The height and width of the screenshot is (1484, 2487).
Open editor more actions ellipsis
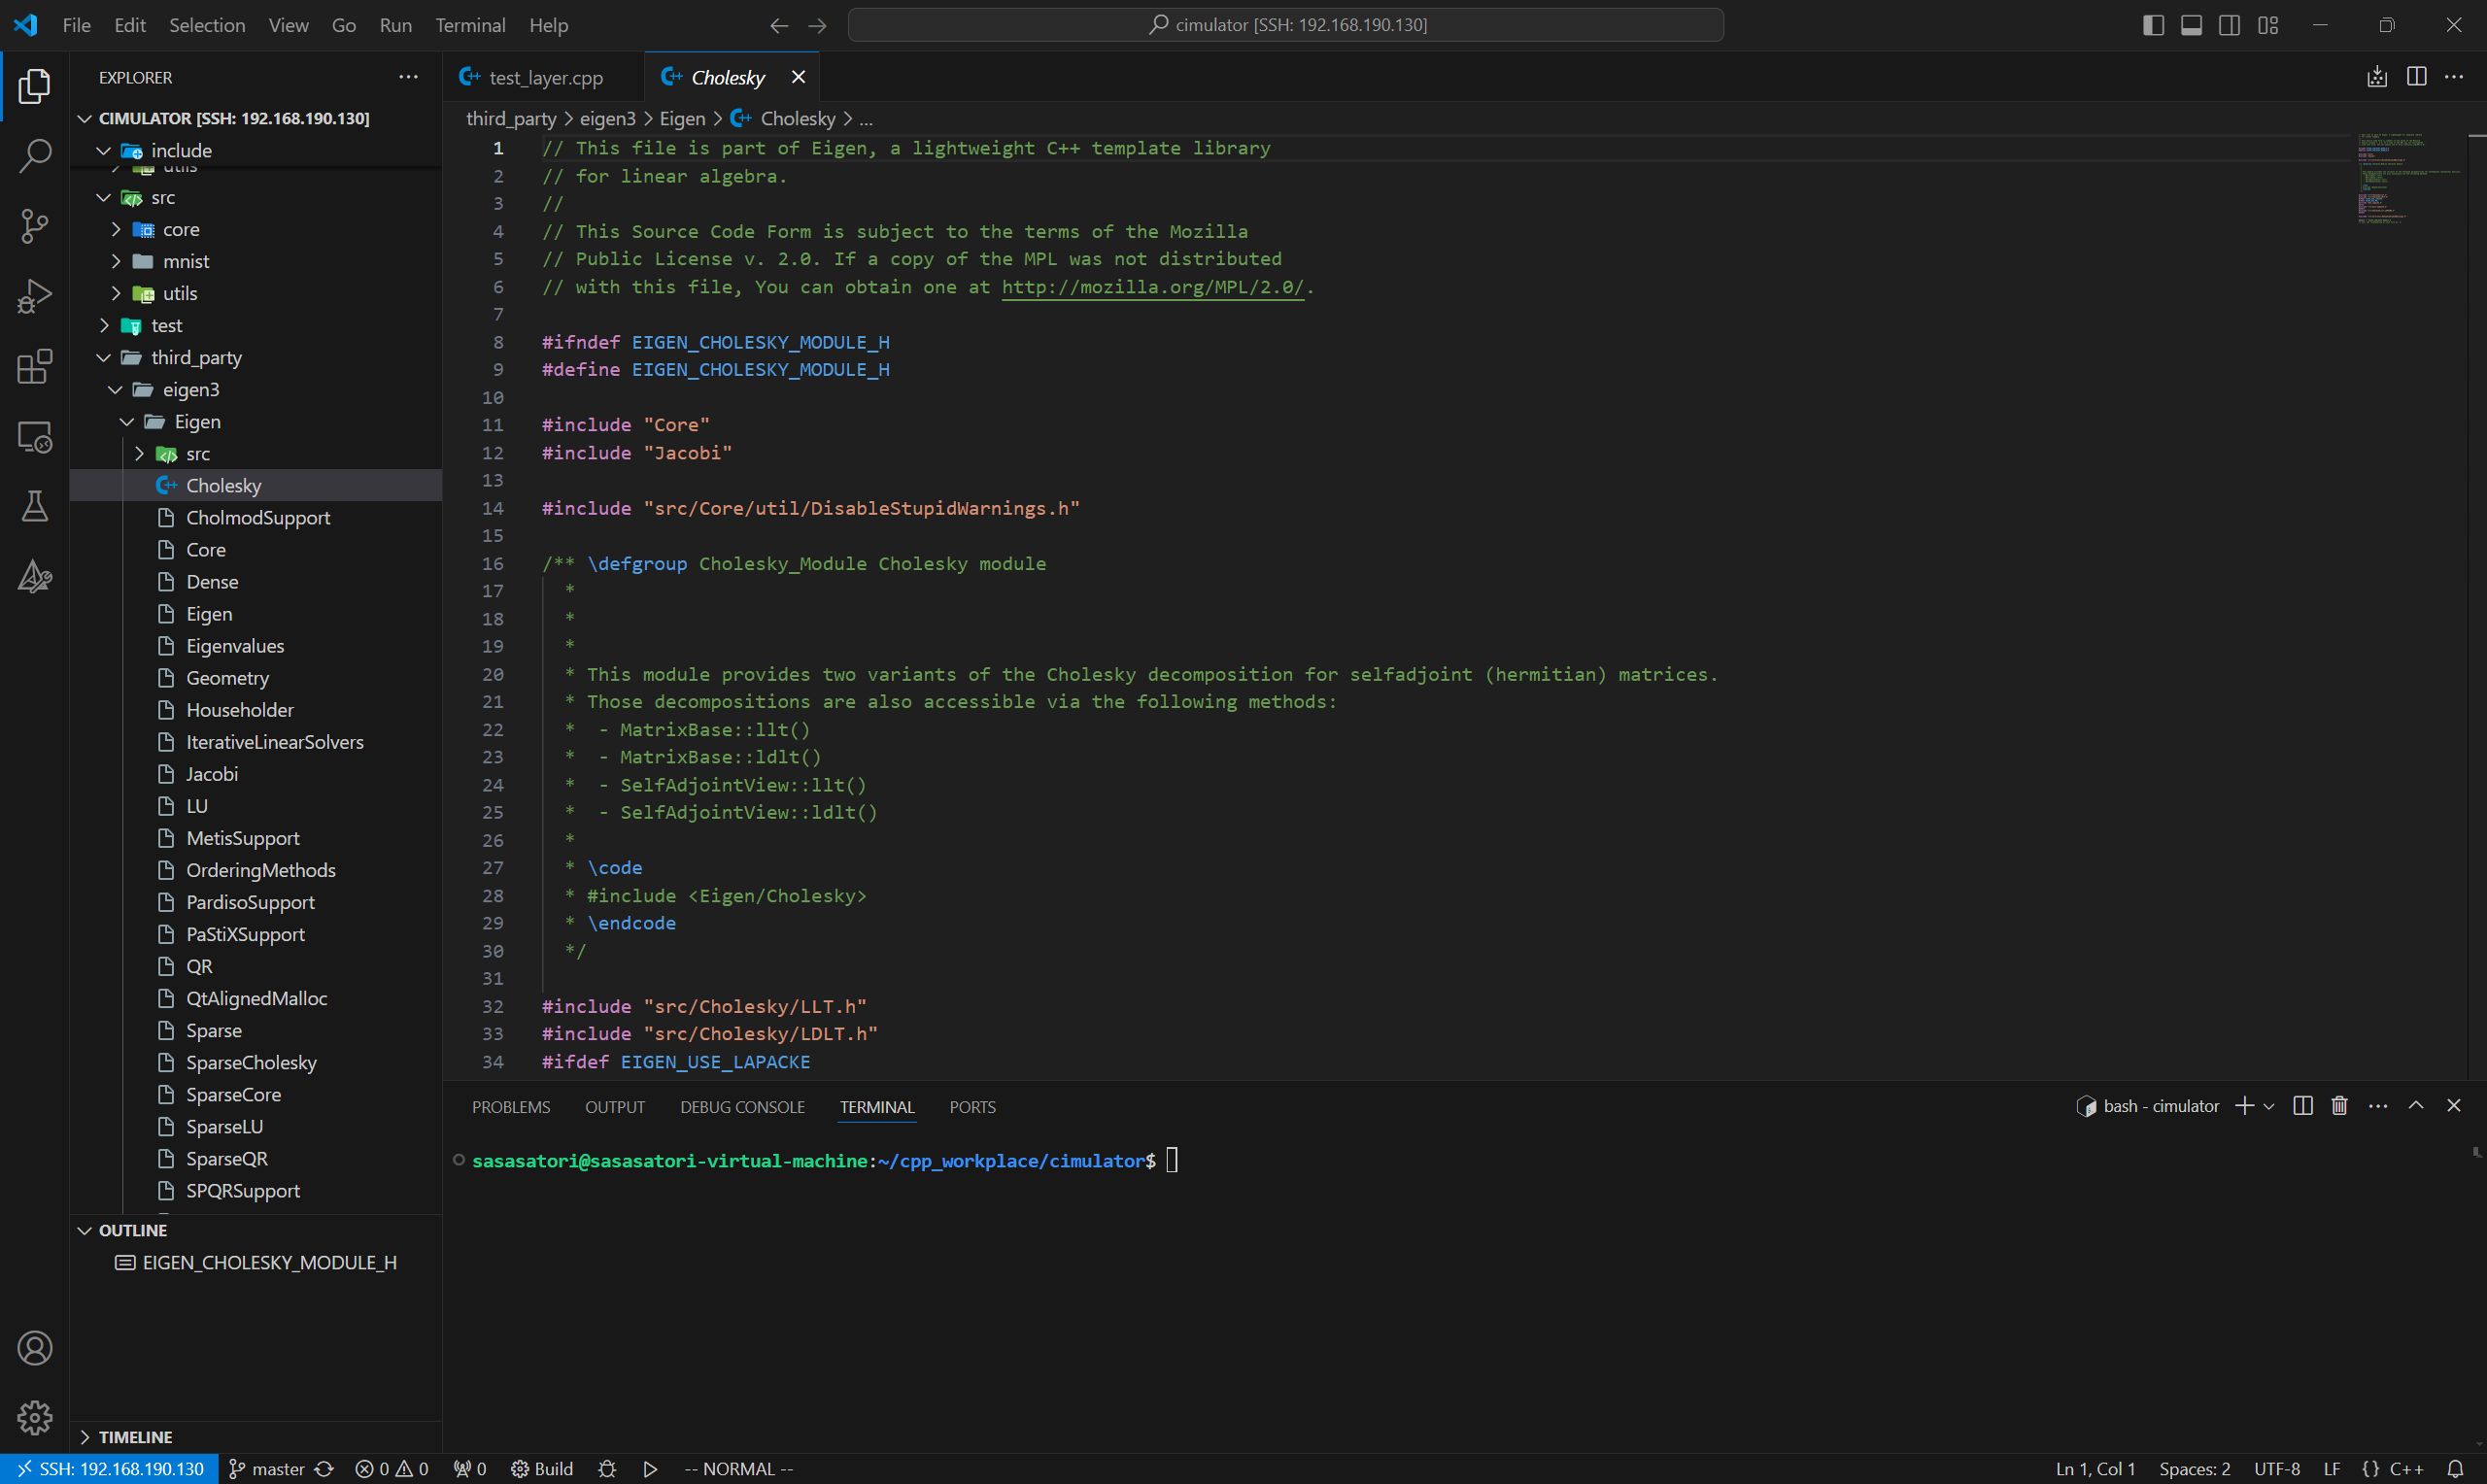coord(2454,77)
